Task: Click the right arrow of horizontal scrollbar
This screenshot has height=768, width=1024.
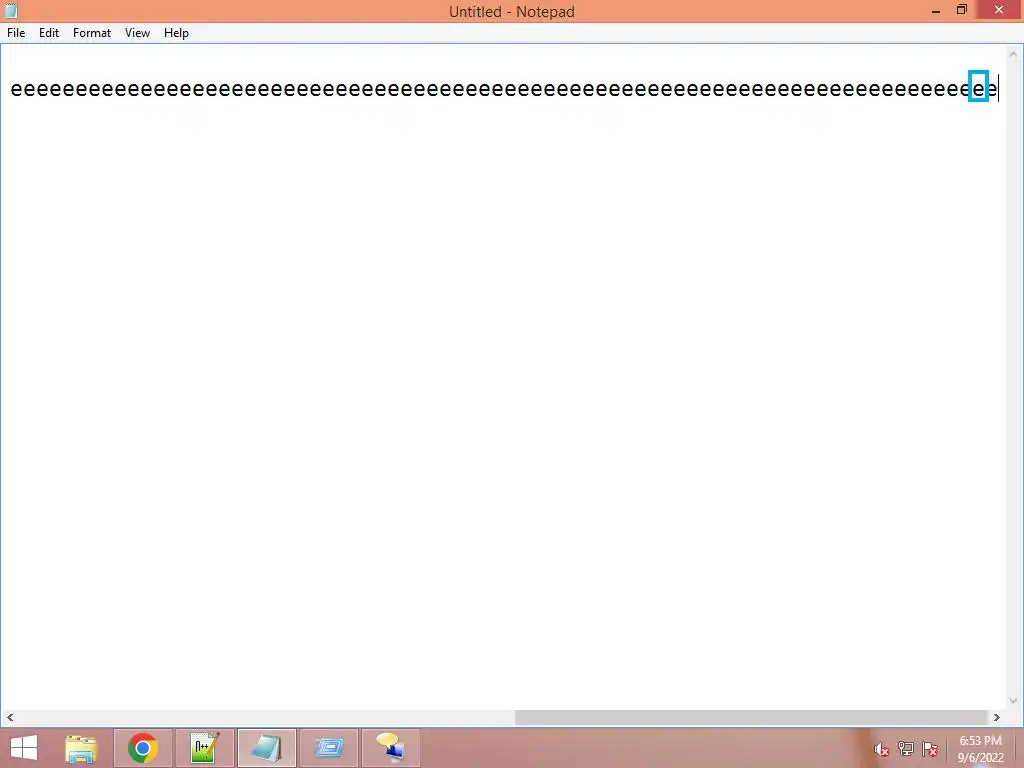Action: pos(997,718)
